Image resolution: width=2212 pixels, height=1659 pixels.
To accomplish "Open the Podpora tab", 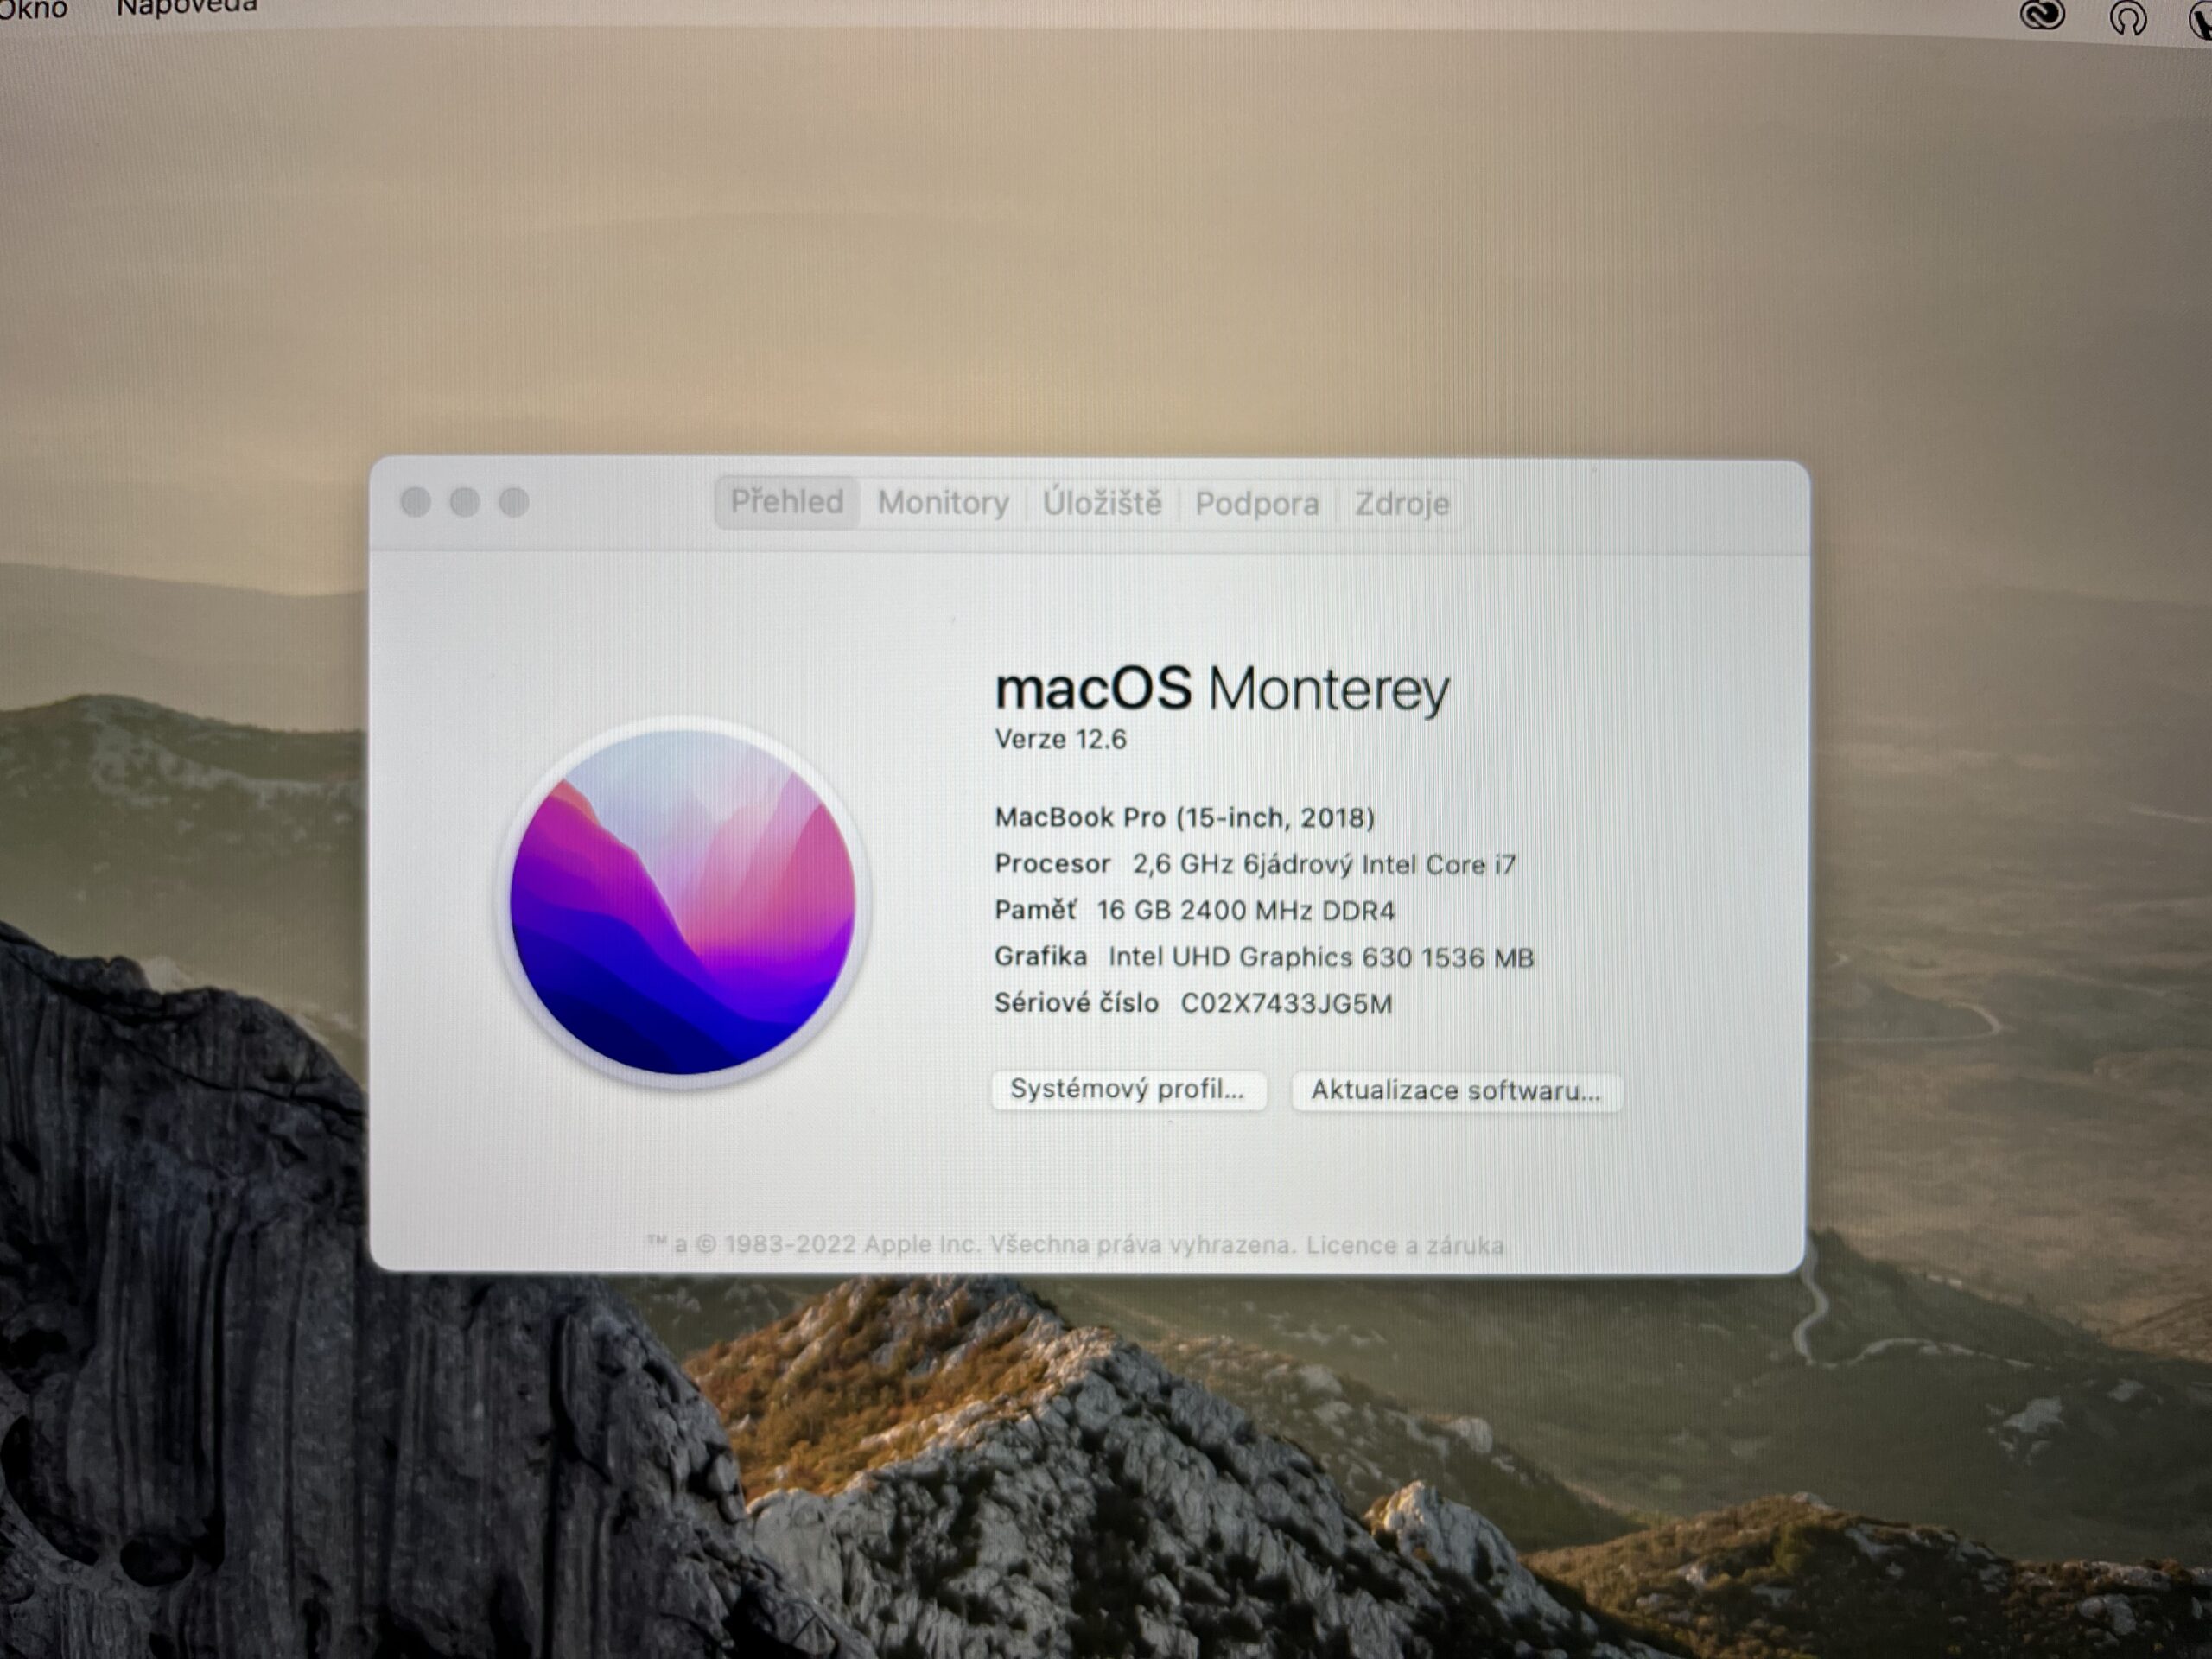I will [1257, 504].
